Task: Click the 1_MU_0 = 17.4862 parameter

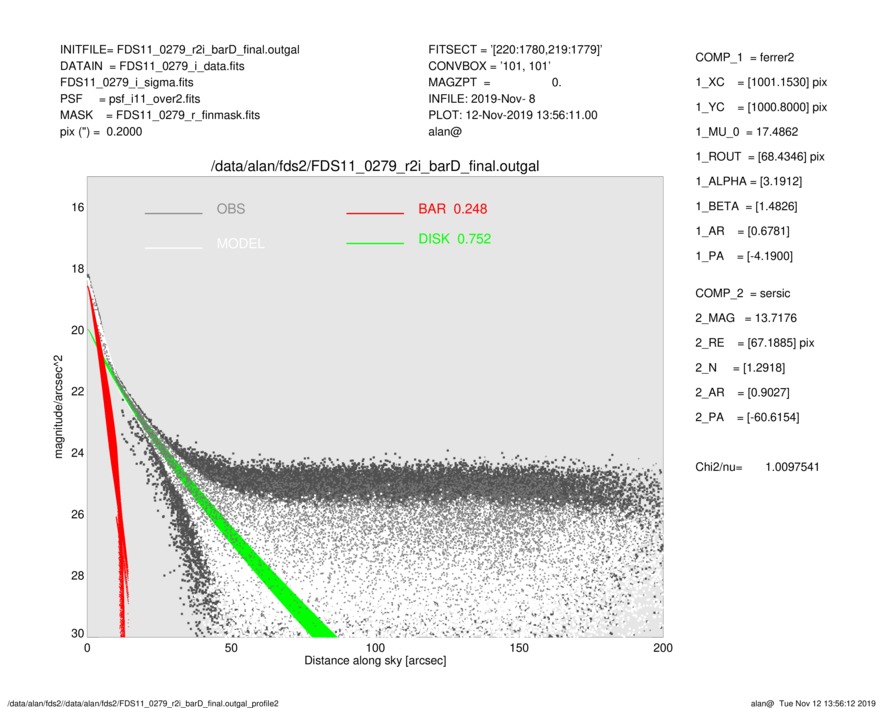Action: [x=747, y=132]
